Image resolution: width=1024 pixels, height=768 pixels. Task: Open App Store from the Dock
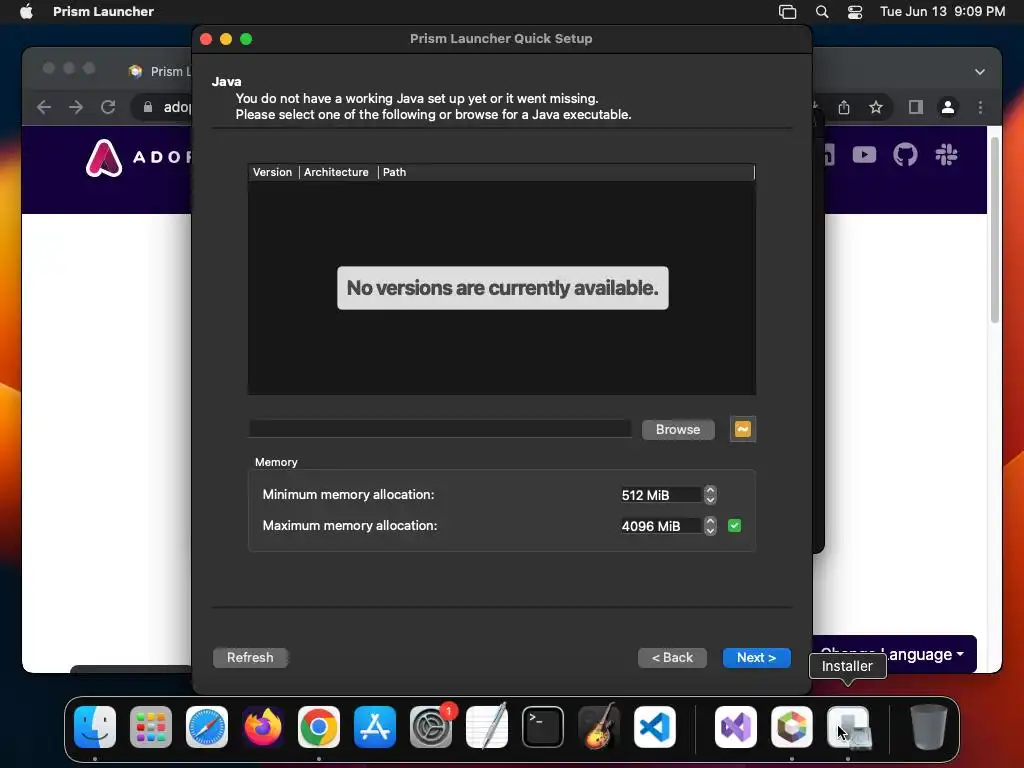375,727
